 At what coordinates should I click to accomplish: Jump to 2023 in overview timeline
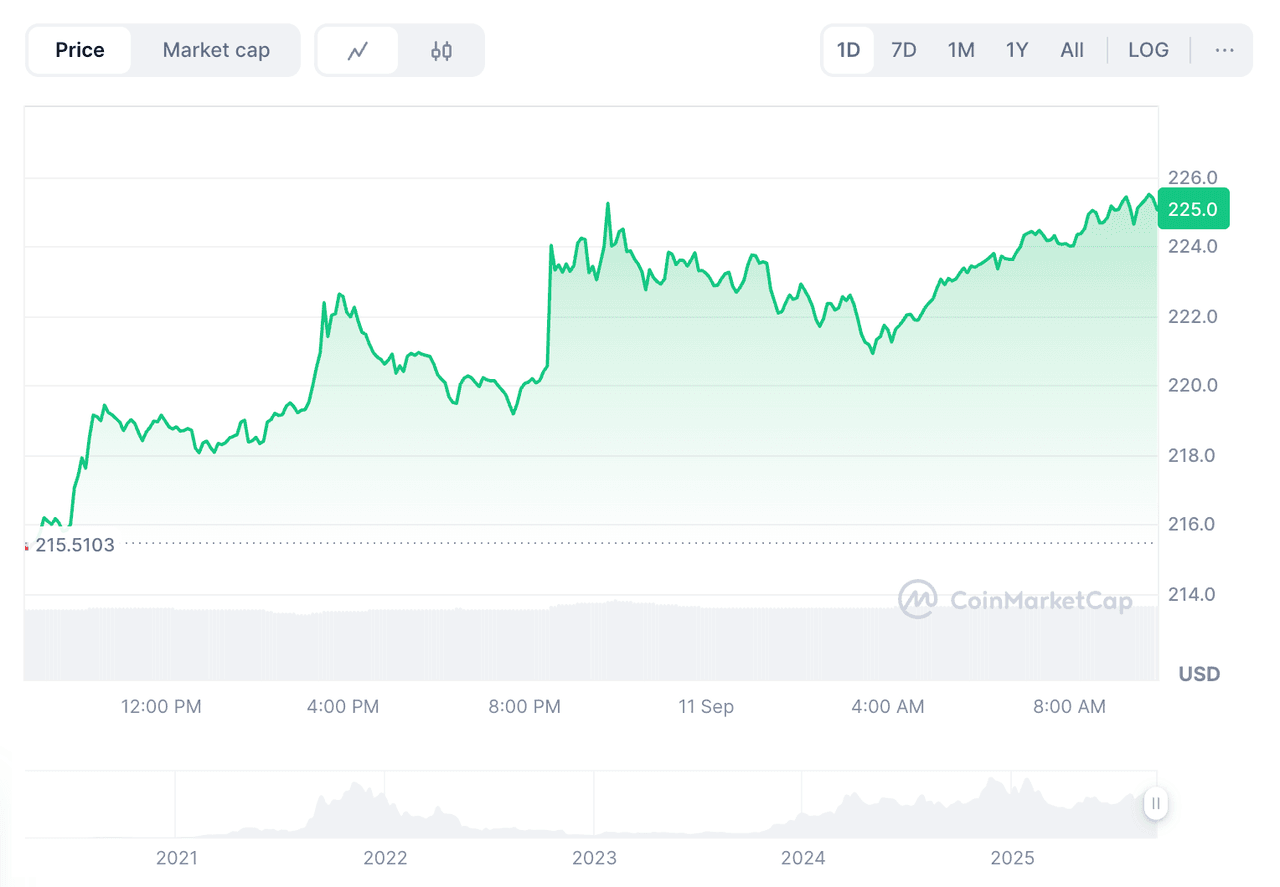[x=594, y=858]
